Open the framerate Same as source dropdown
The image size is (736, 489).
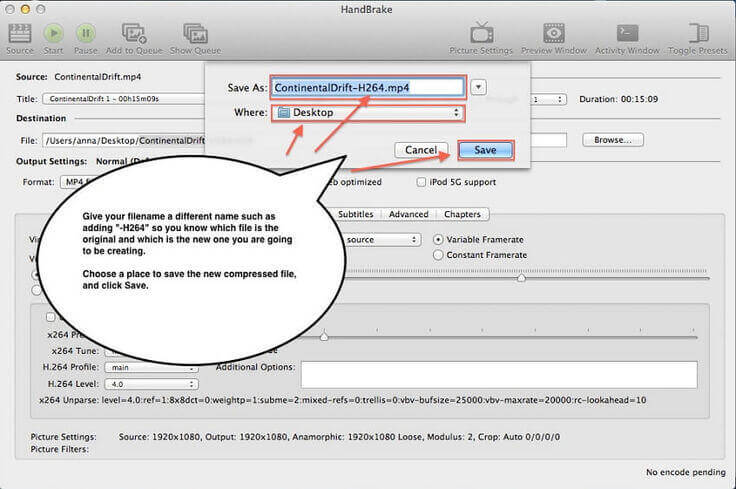tap(381, 240)
